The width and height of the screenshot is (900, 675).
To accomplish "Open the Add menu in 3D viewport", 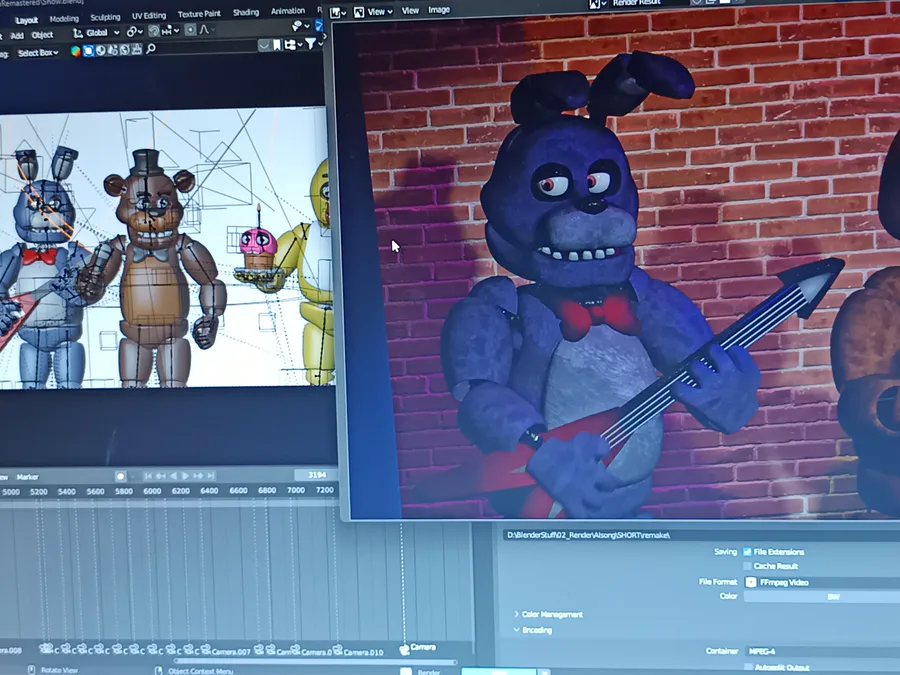I will pos(17,36).
